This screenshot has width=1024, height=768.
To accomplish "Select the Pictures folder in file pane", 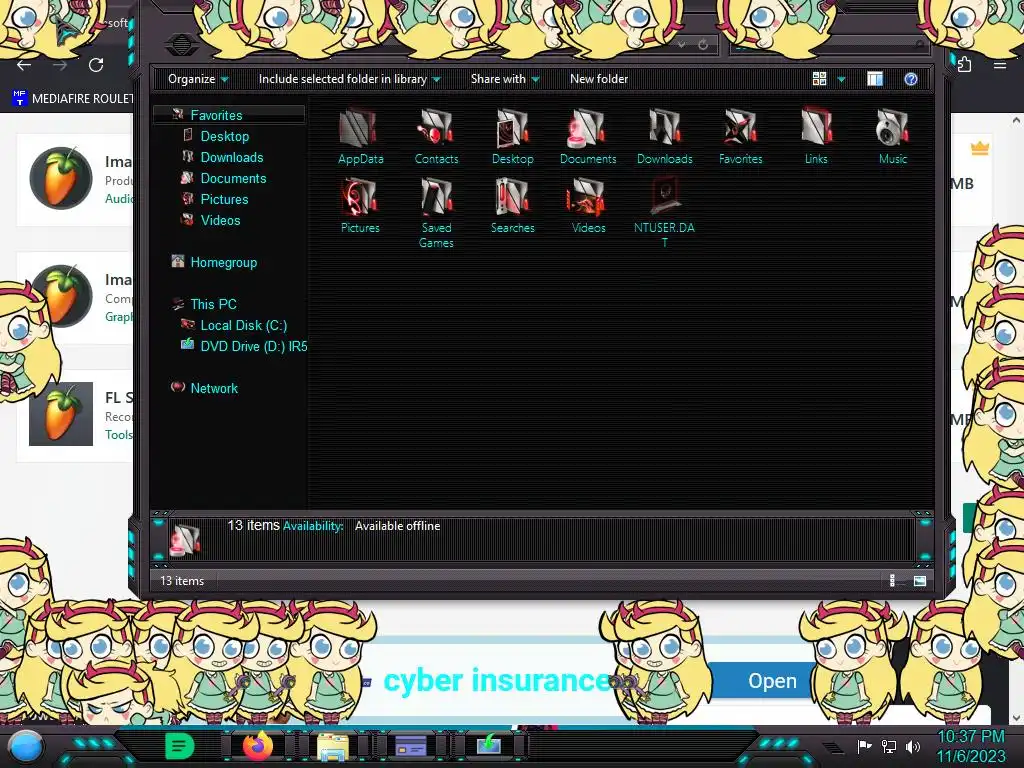I will click(360, 205).
